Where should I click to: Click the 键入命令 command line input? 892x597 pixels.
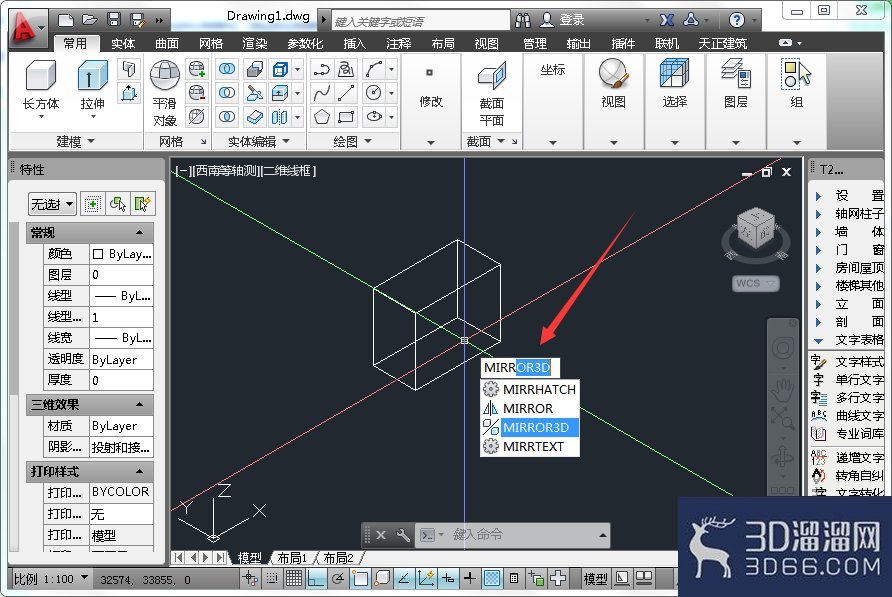(512, 535)
